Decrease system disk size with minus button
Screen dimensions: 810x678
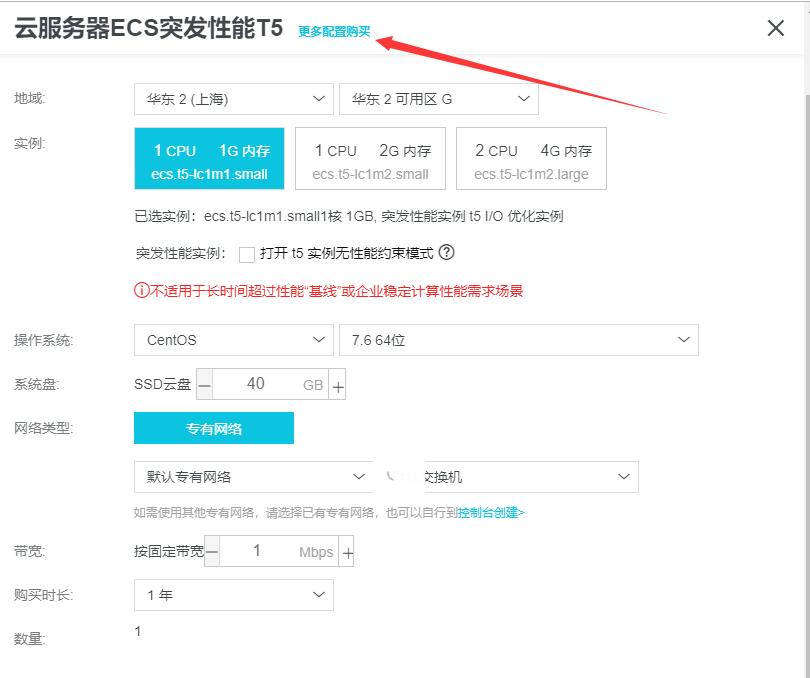pos(205,384)
